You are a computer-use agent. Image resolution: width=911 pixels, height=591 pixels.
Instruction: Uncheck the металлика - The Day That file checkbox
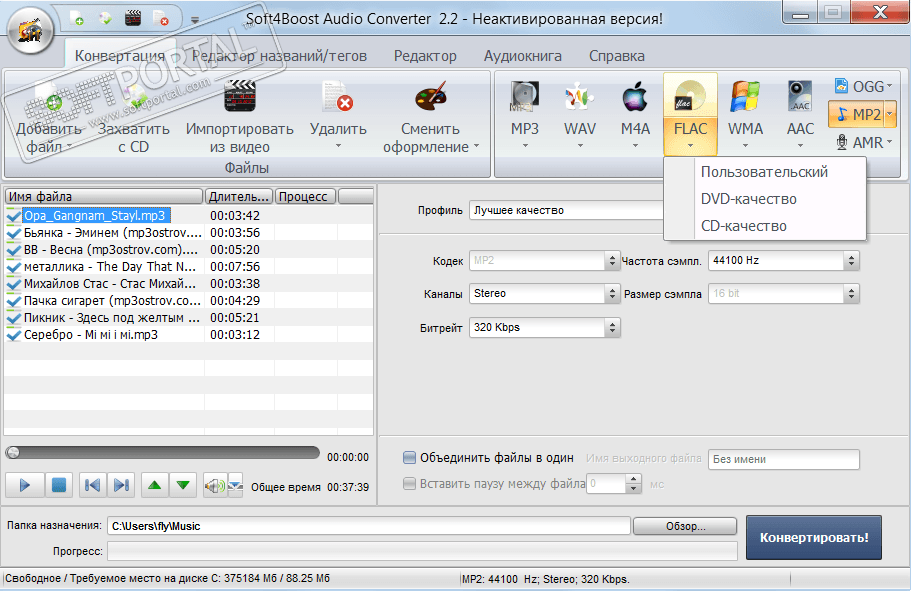pyautogui.click(x=13, y=267)
